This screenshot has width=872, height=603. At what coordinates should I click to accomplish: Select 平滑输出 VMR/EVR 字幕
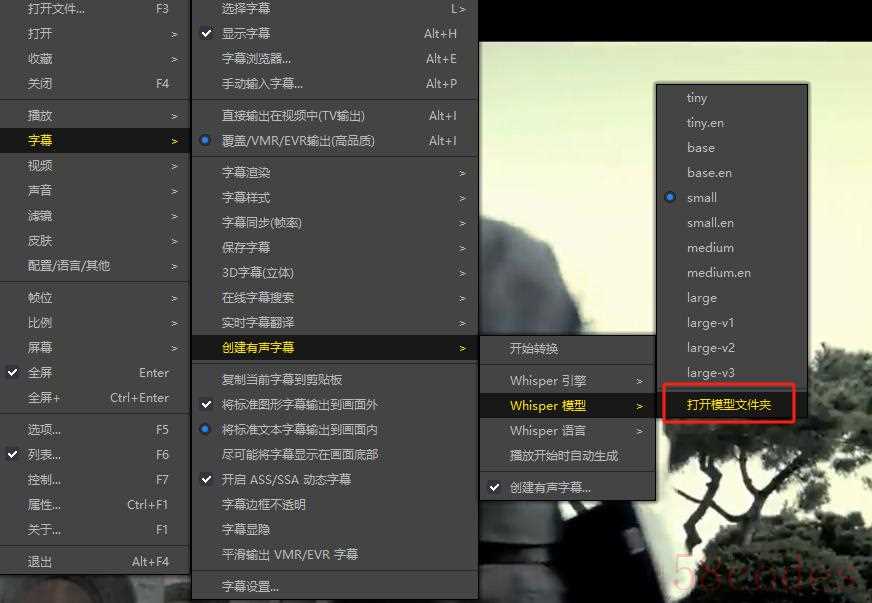click(x=334, y=555)
